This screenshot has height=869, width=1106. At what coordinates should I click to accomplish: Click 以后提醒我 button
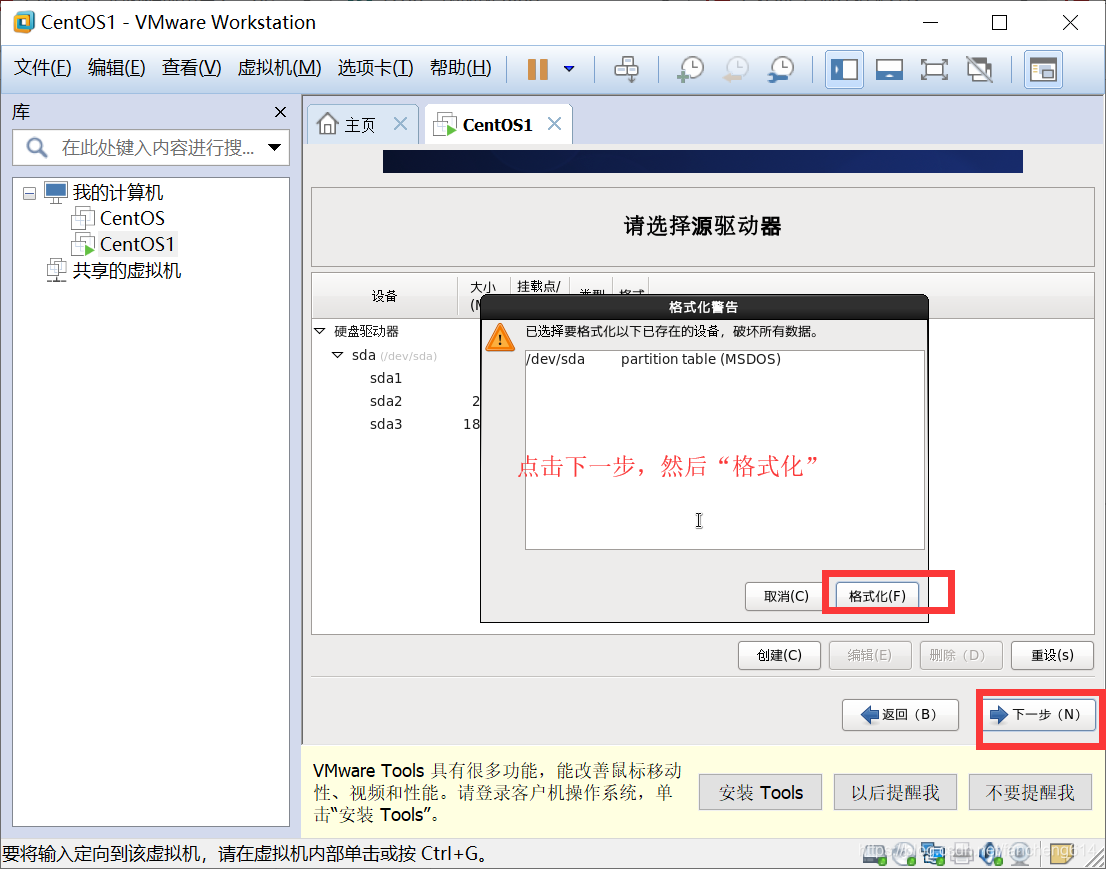895,793
